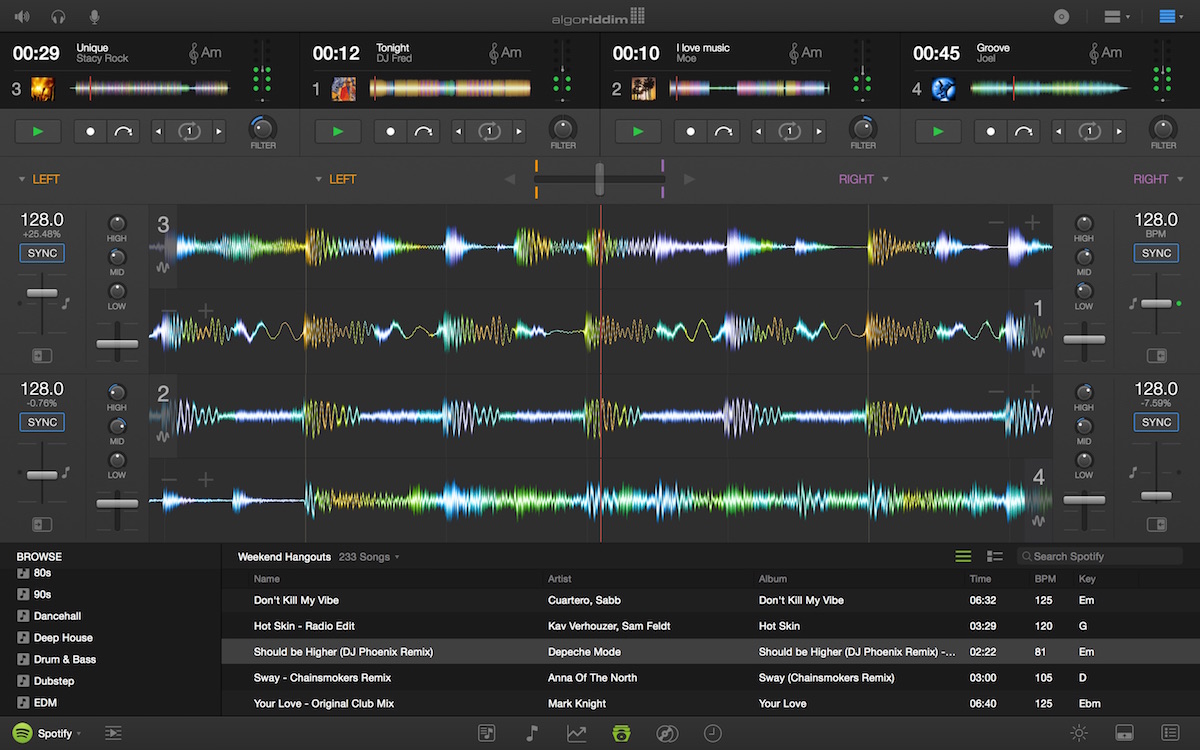Click the crossfader between LEFT and RIGHT
Image resolution: width=1200 pixels, height=750 pixels.
(x=600, y=179)
